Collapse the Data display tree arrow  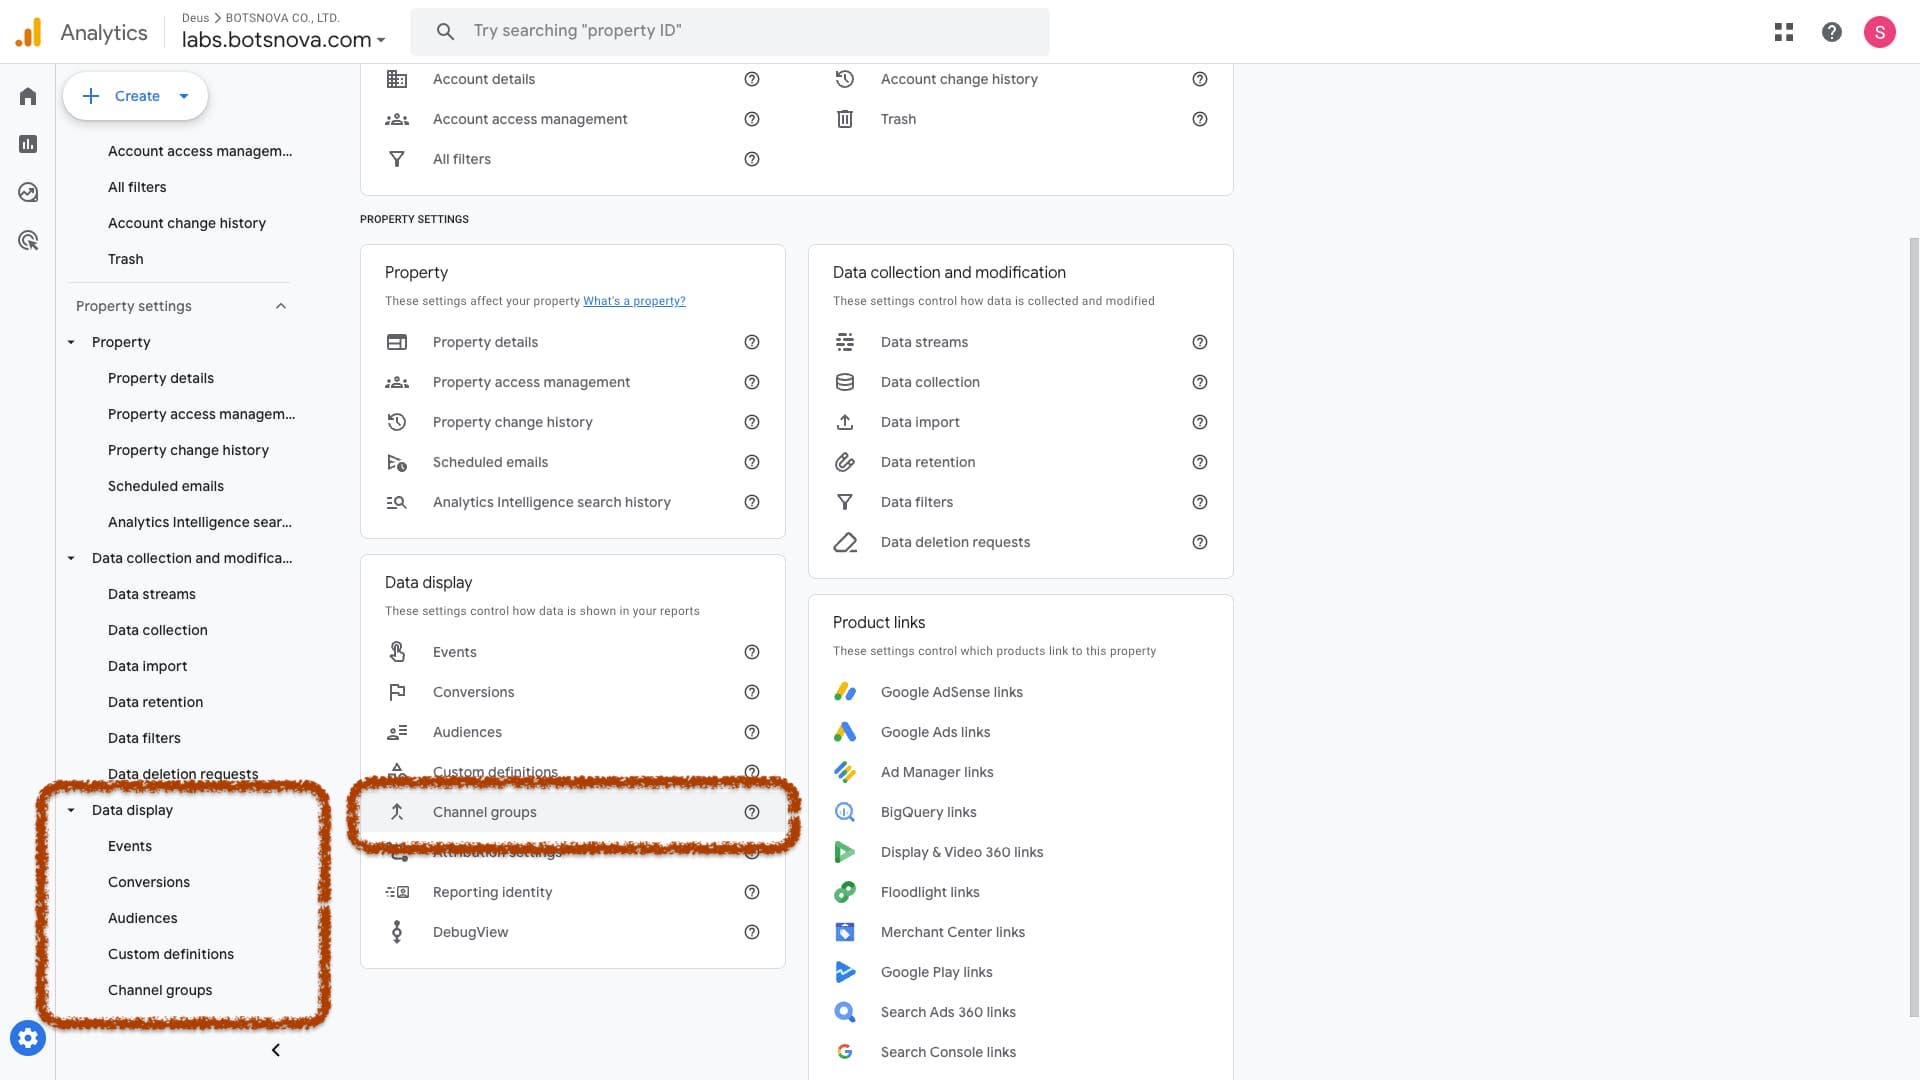click(x=71, y=810)
